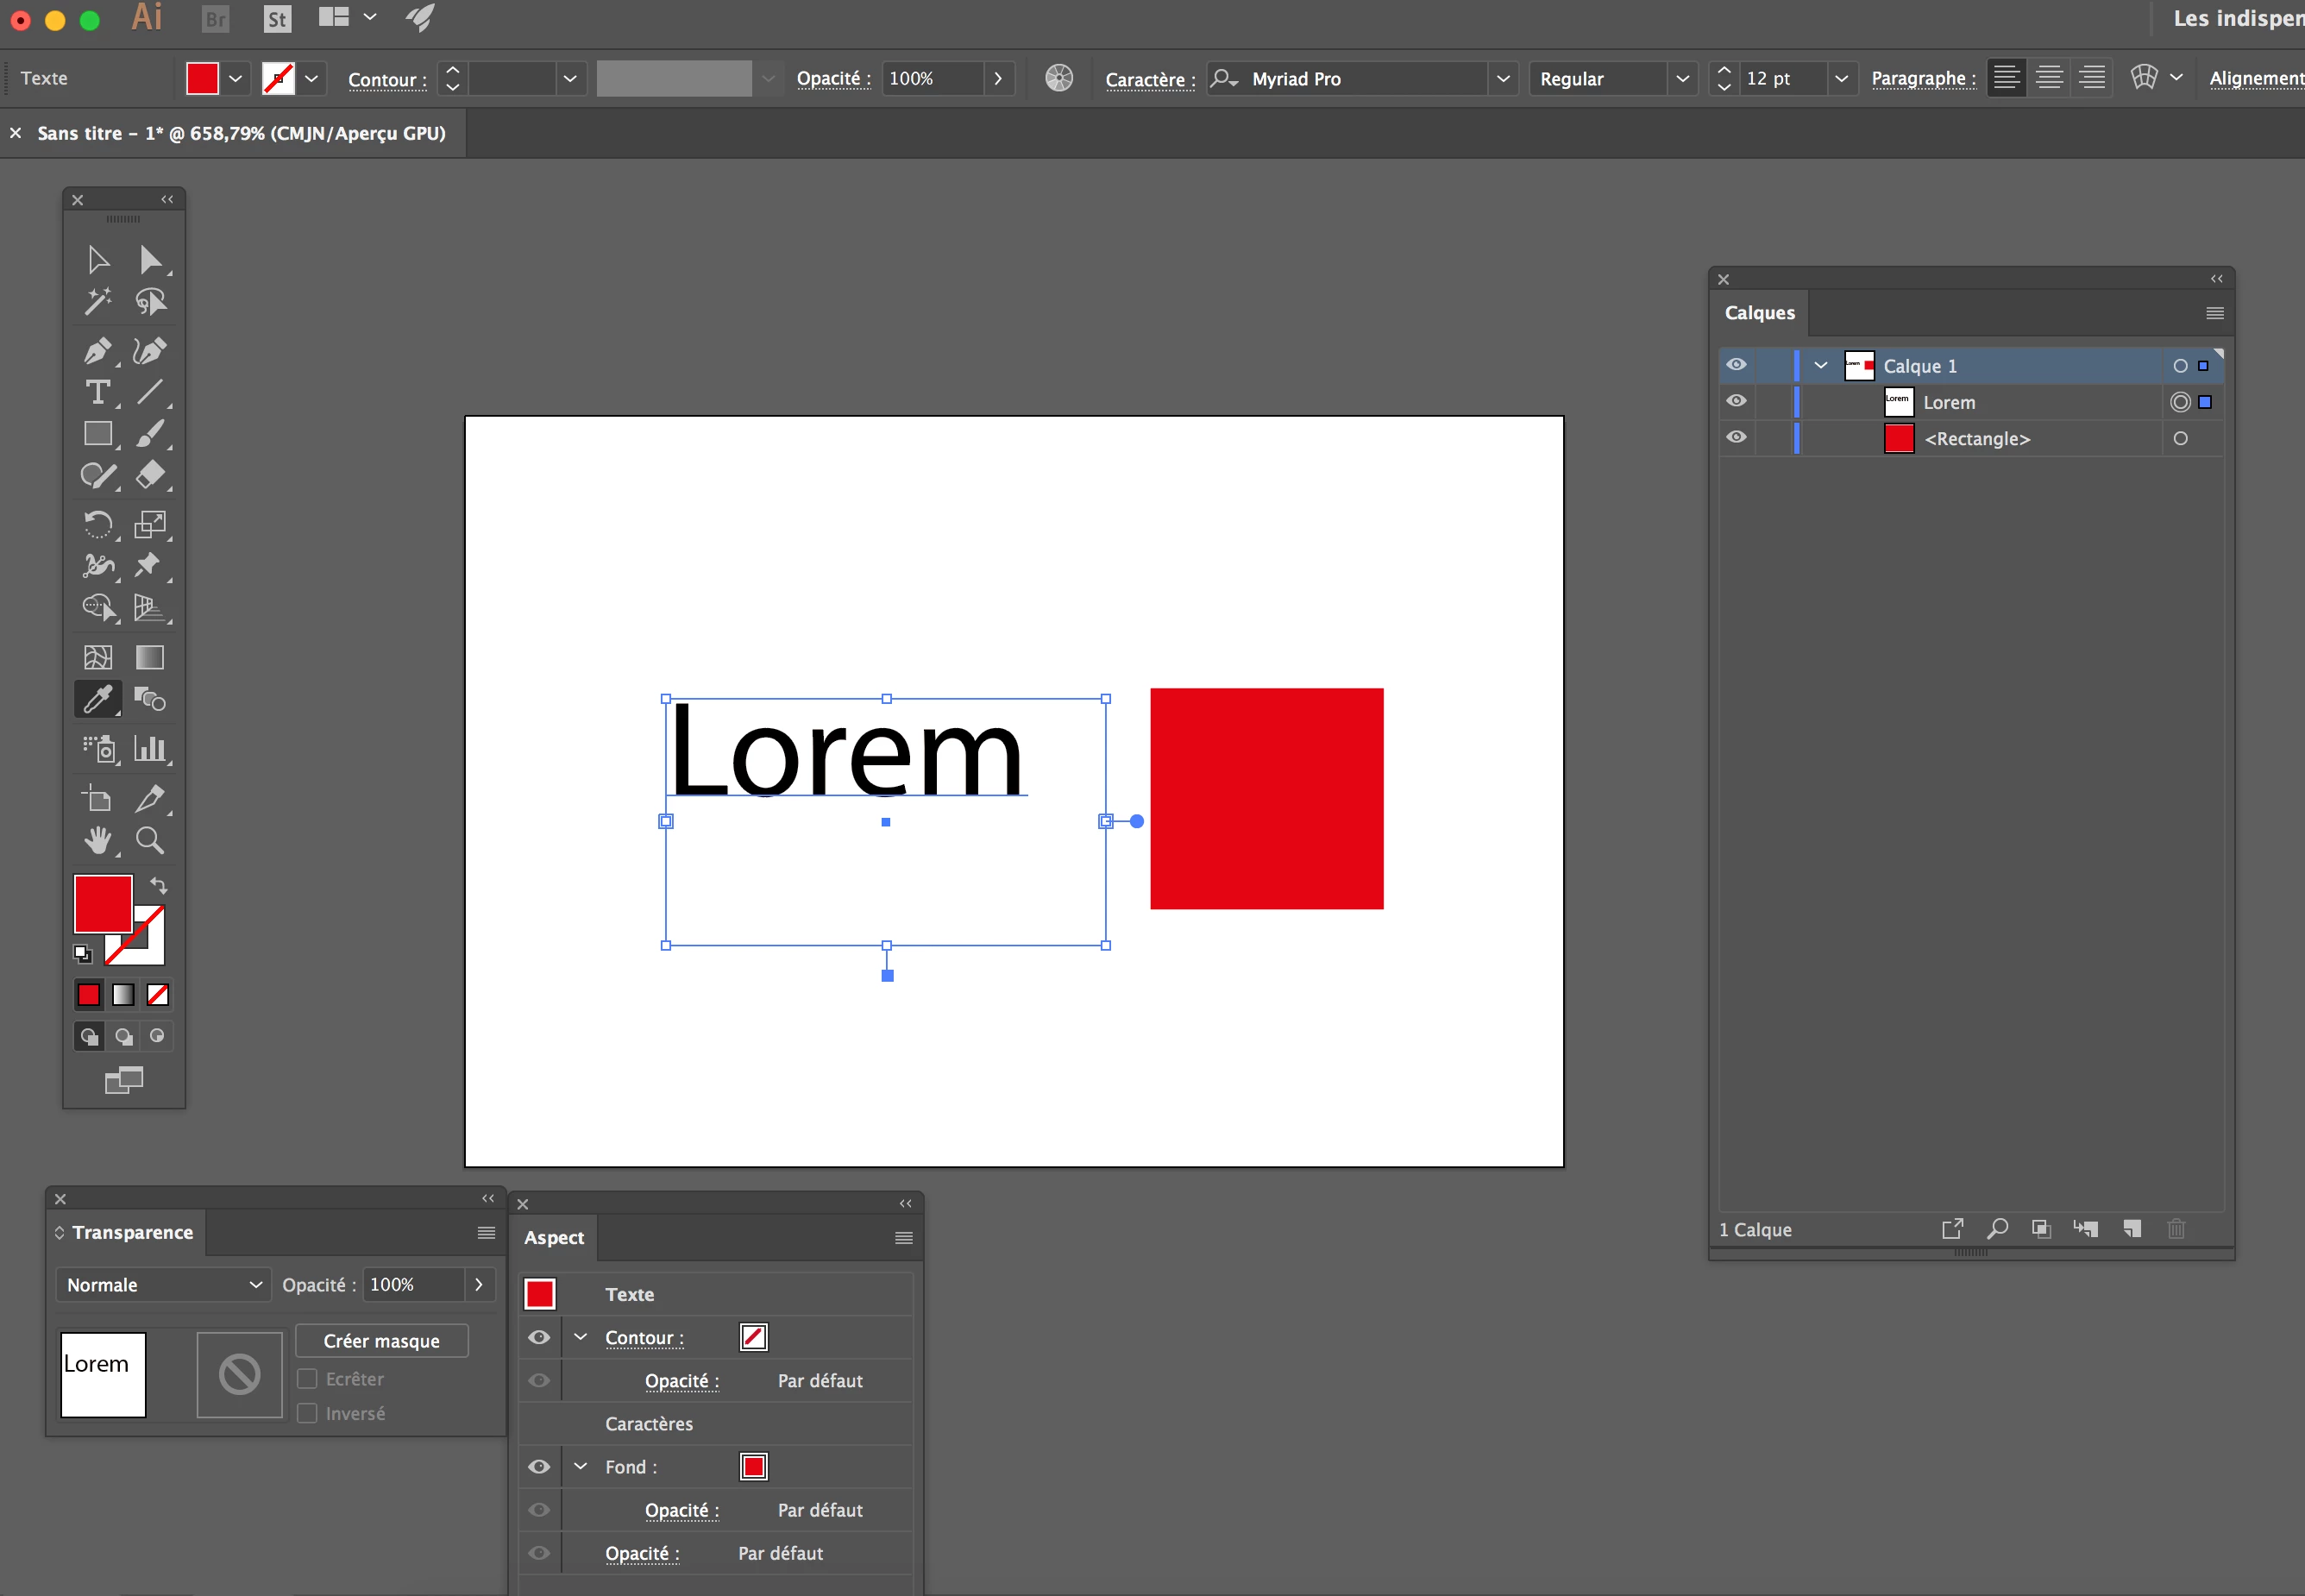
Task: Click the red fill swatch in toolbox
Action: tap(102, 903)
